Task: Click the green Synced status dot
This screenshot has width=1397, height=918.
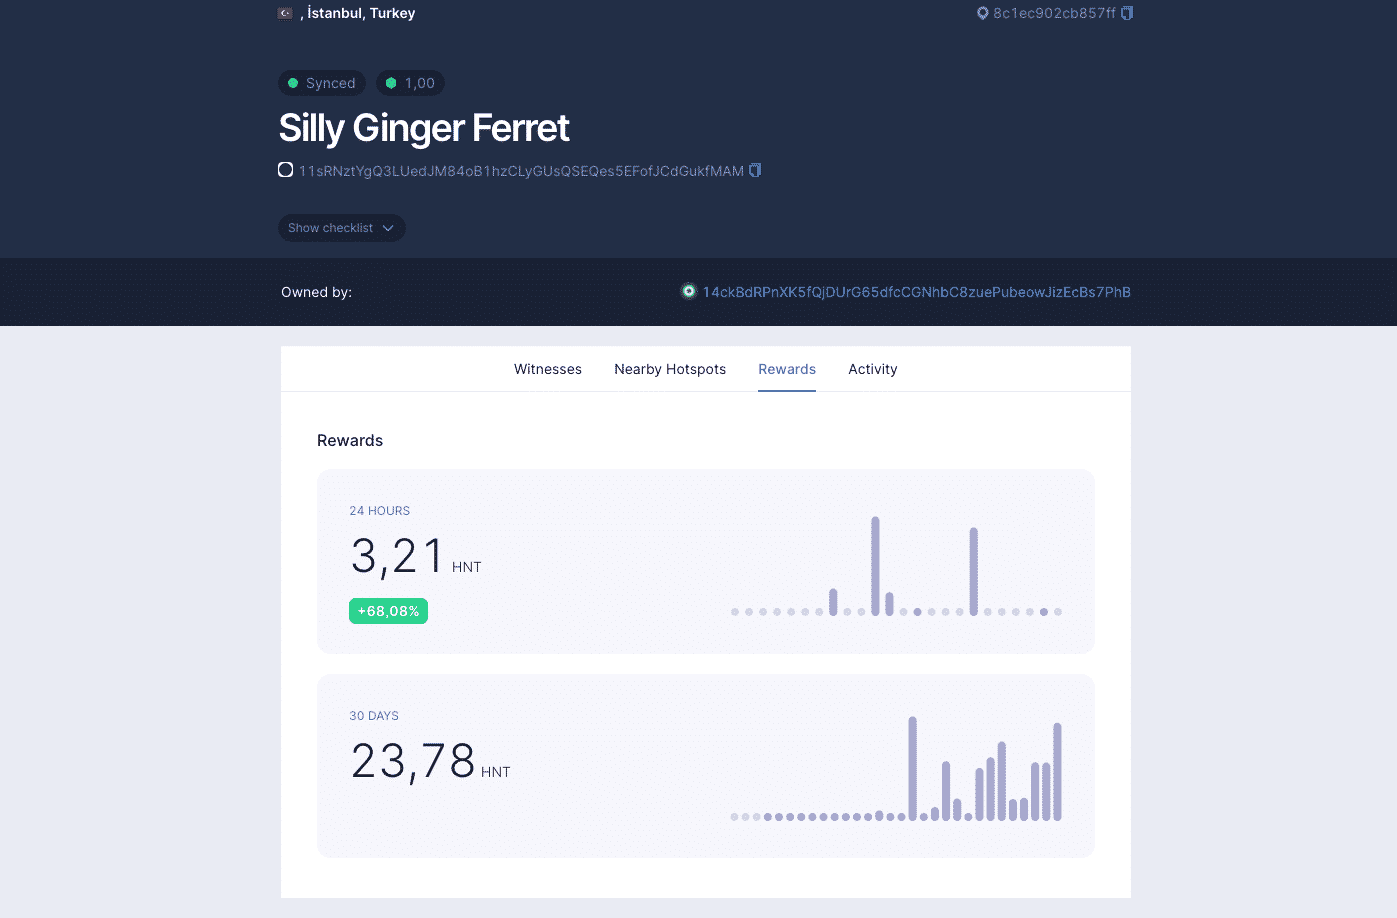Action: pos(293,83)
